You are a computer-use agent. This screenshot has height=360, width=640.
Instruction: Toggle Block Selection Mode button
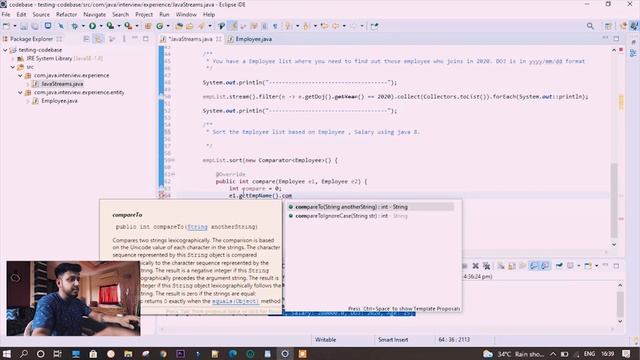pos(264,26)
